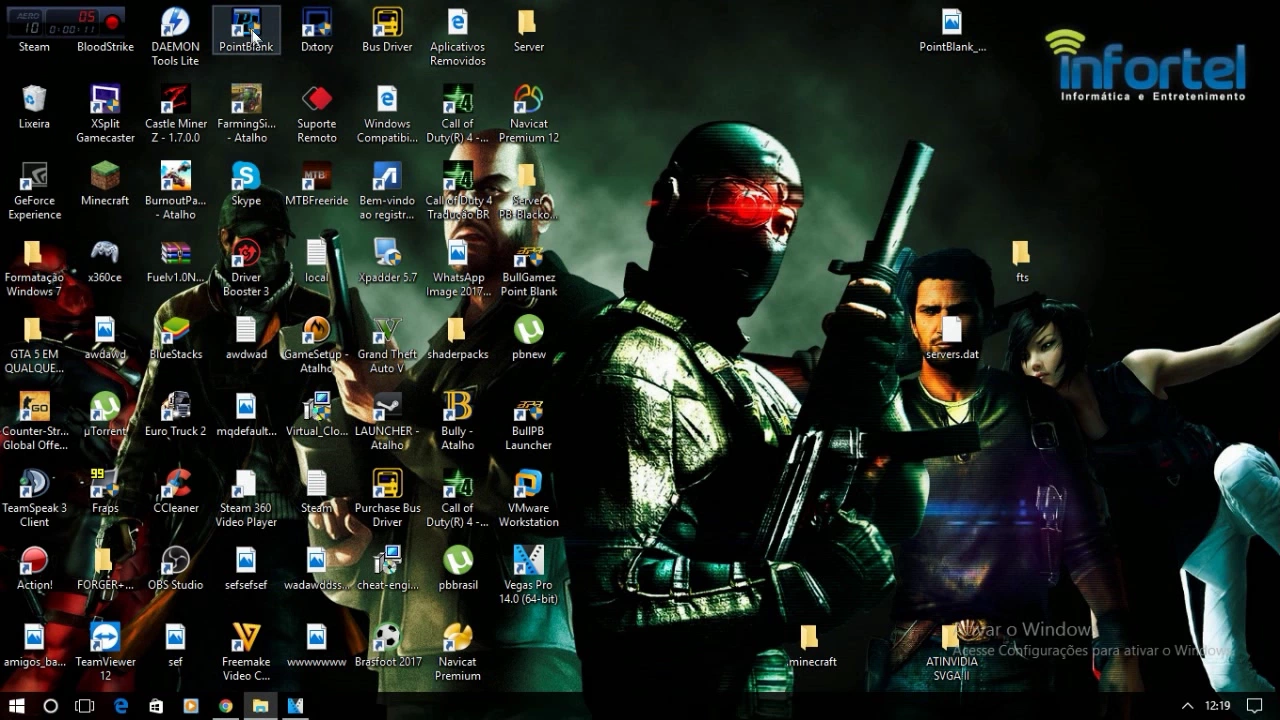Open Chrome from the taskbar
The width and height of the screenshot is (1280, 720).
coord(226,706)
